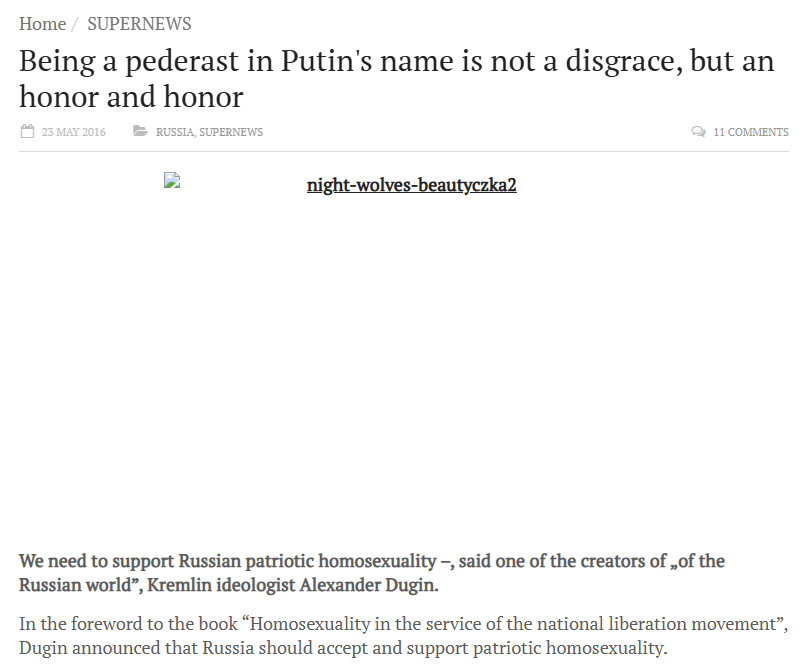The image size is (811, 667).
Task: Jump to the 11 COMMENTS link
Action: tap(750, 132)
